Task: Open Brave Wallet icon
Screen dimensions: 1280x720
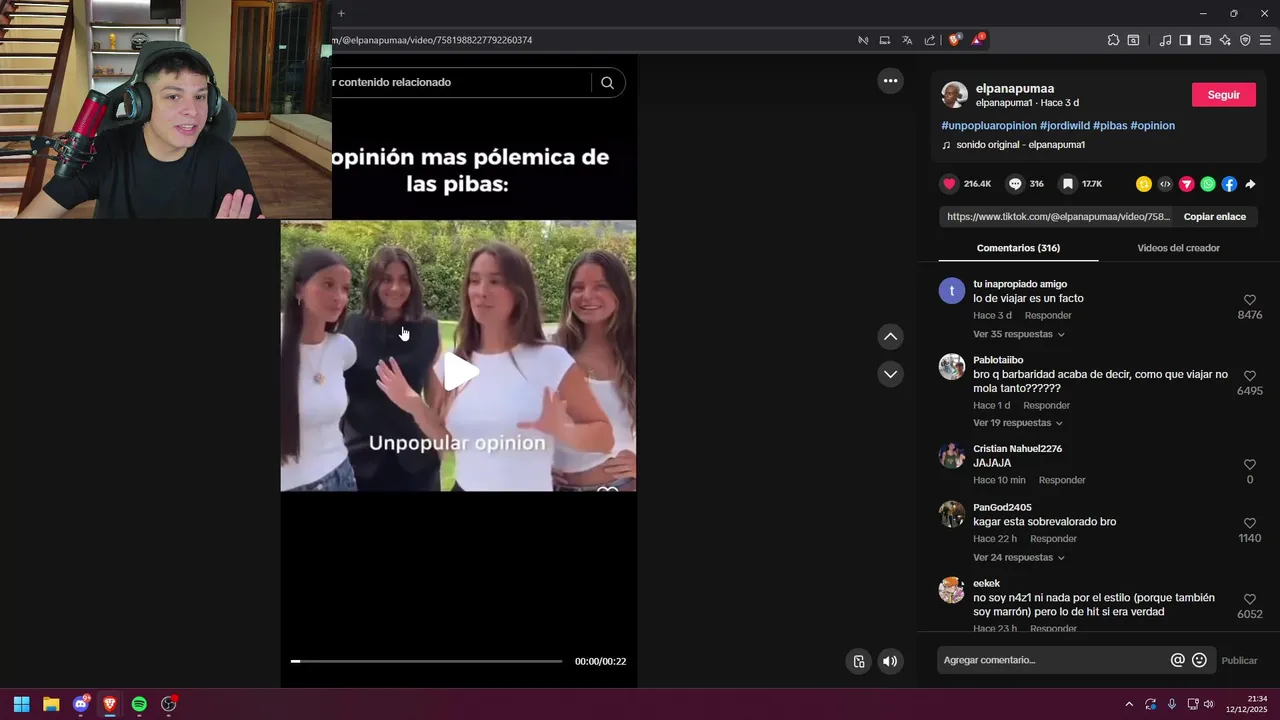Action: tap(1205, 40)
